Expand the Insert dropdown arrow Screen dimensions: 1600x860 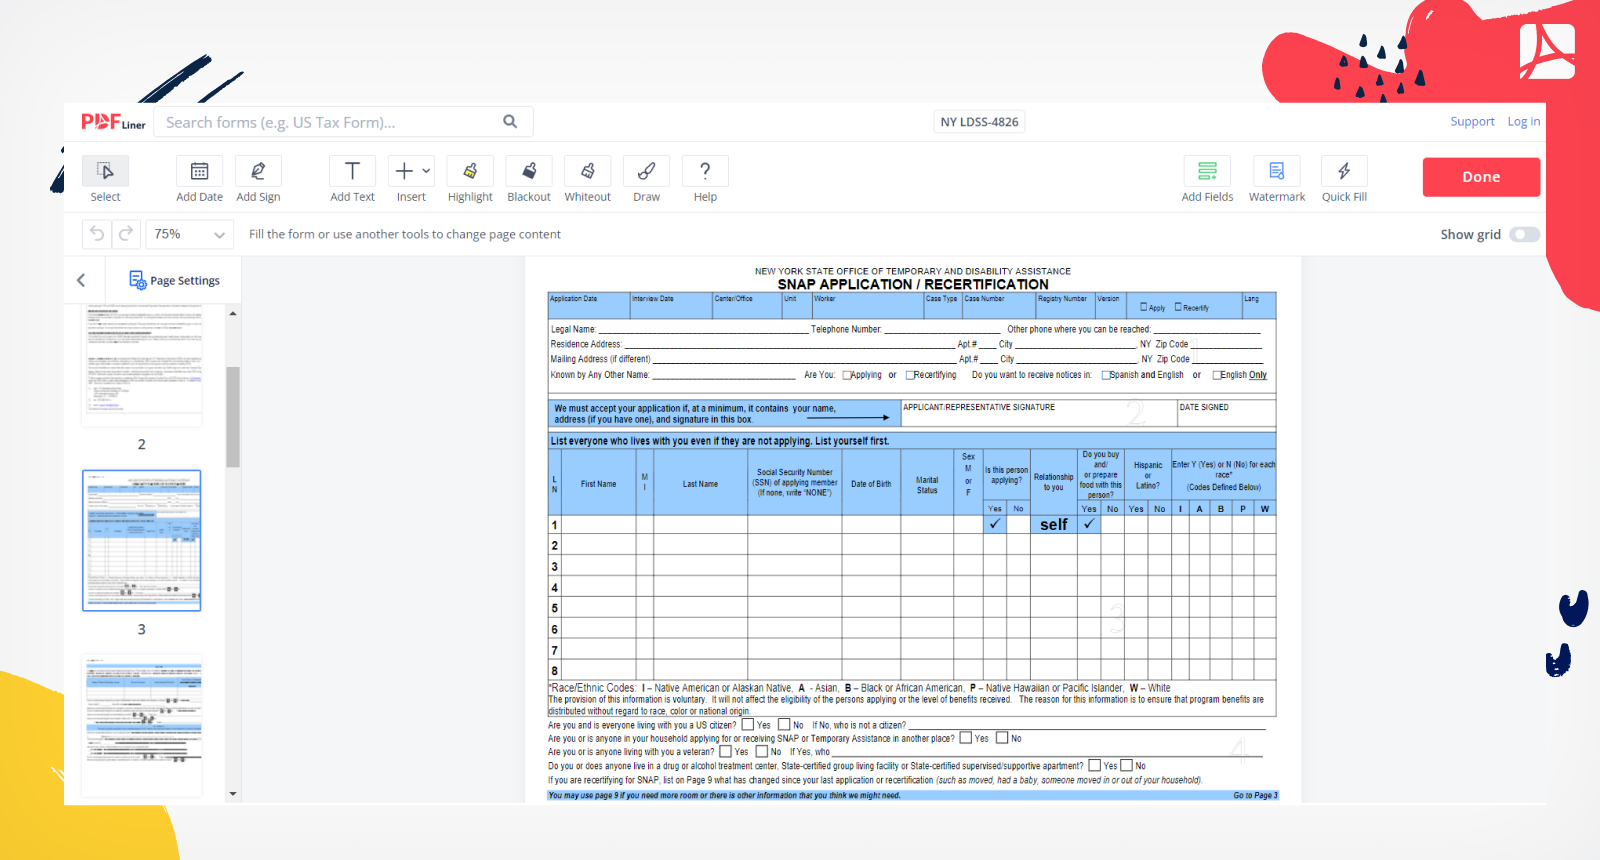(426, 171)
